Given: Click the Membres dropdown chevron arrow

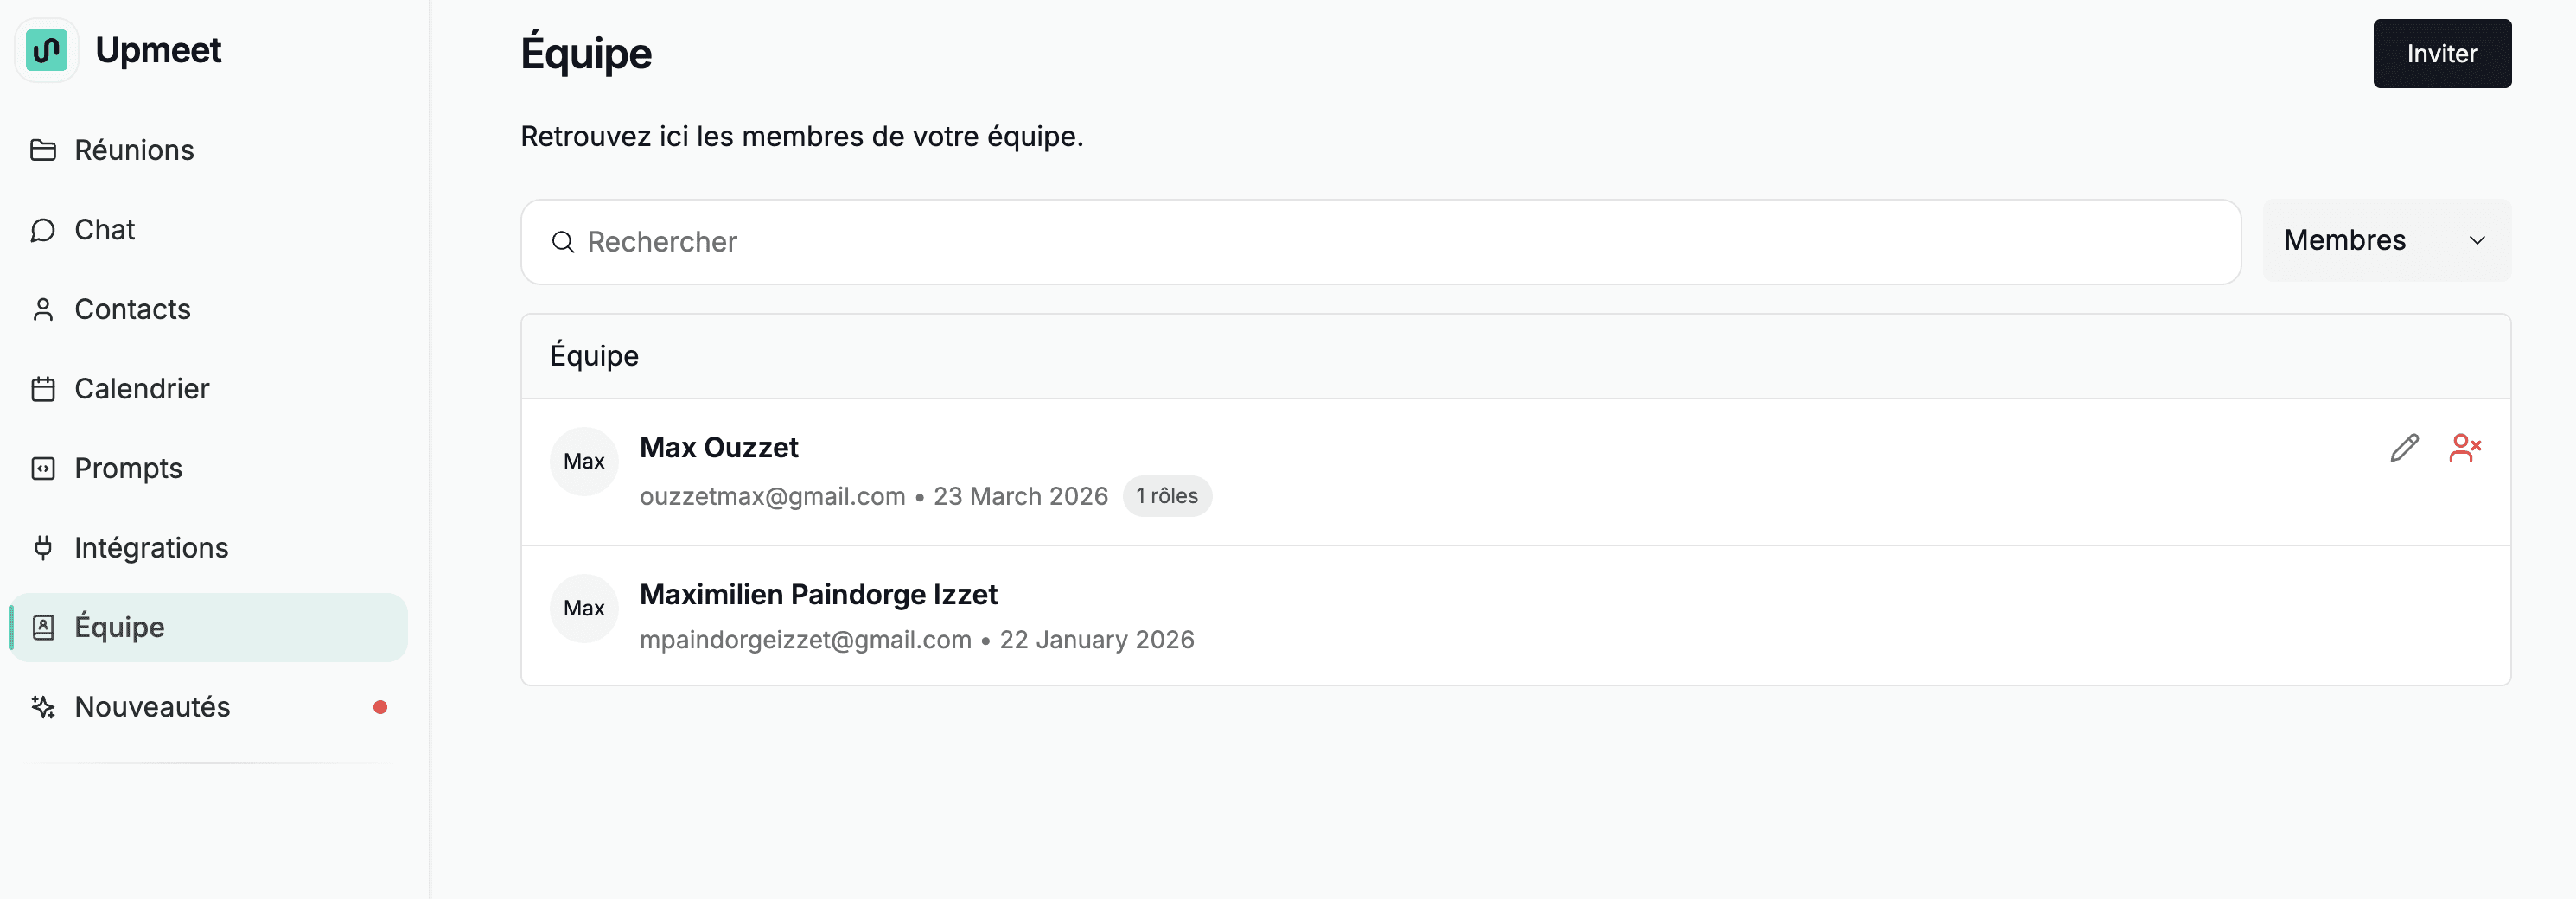Looking at the screenshot, I should (2477, 240).
